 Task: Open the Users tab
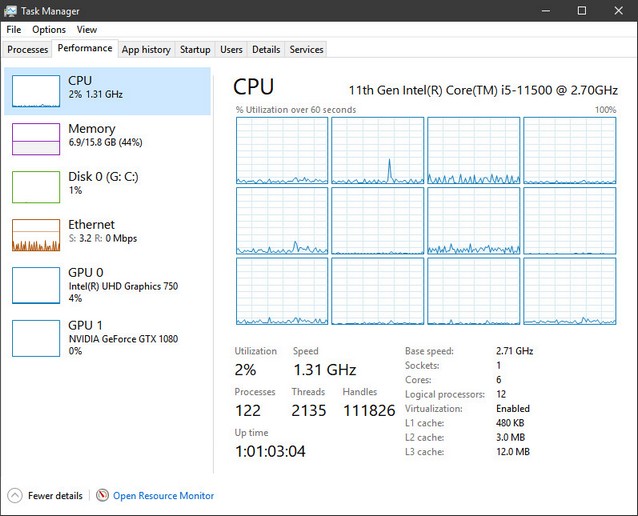click(231, 49)
